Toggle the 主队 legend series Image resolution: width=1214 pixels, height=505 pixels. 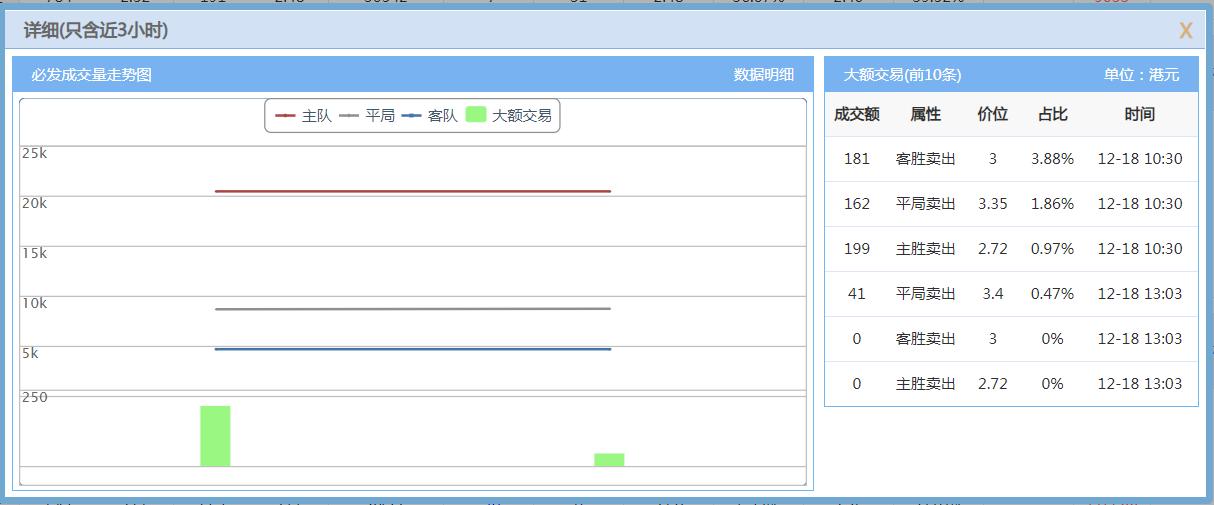tap(303, 116)
